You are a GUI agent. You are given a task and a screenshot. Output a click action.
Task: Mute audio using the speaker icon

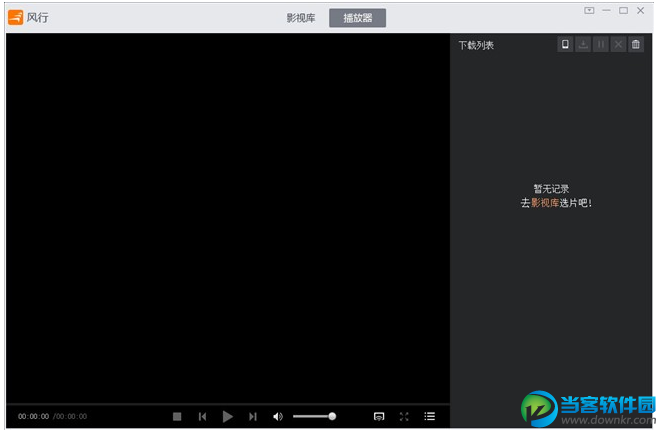(x=278, y=416)
